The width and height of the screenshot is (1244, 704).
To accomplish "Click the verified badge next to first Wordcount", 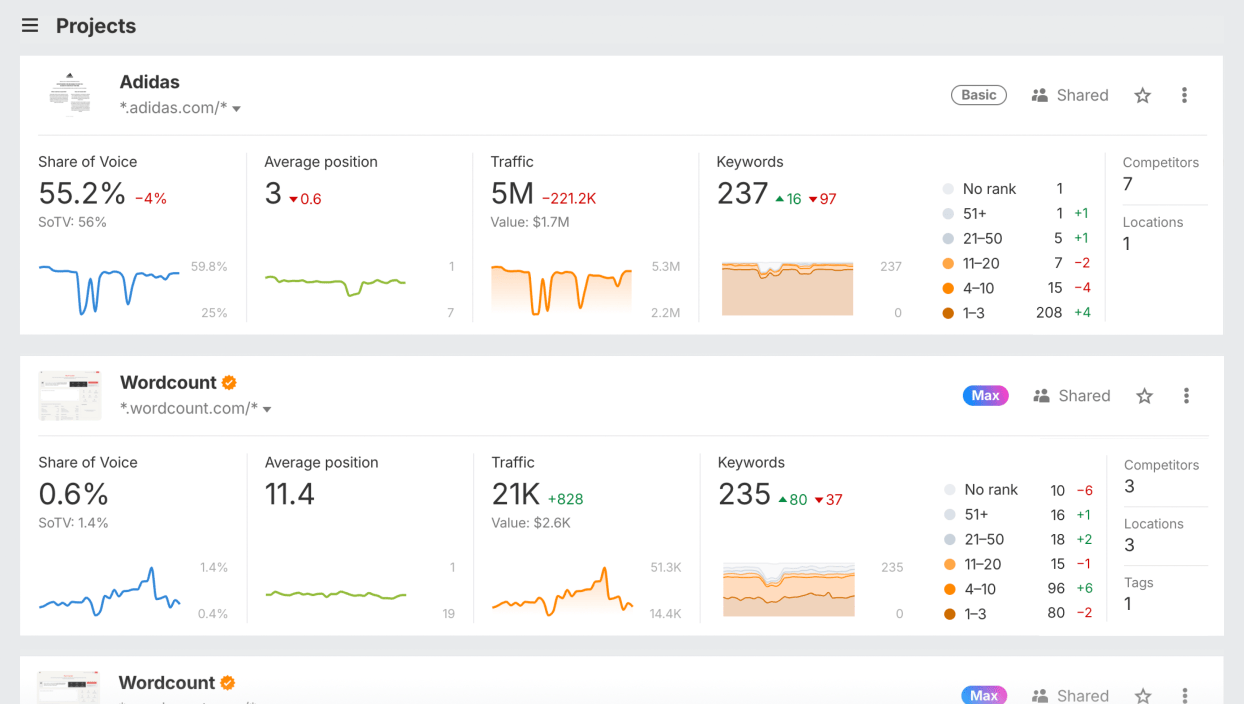I will pyautogui.click(x=229, y=383).
